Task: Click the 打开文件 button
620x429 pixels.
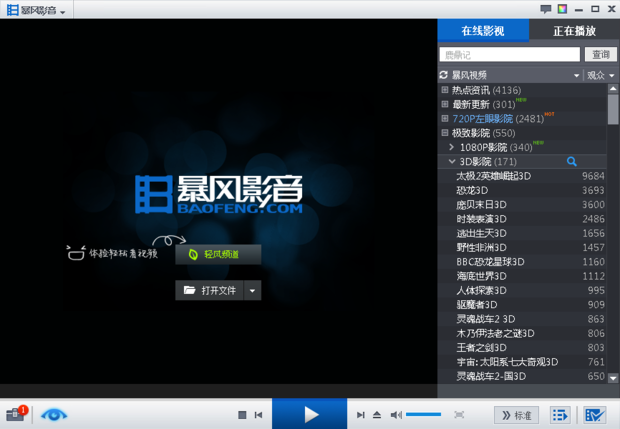Action: tap(209, 291)
